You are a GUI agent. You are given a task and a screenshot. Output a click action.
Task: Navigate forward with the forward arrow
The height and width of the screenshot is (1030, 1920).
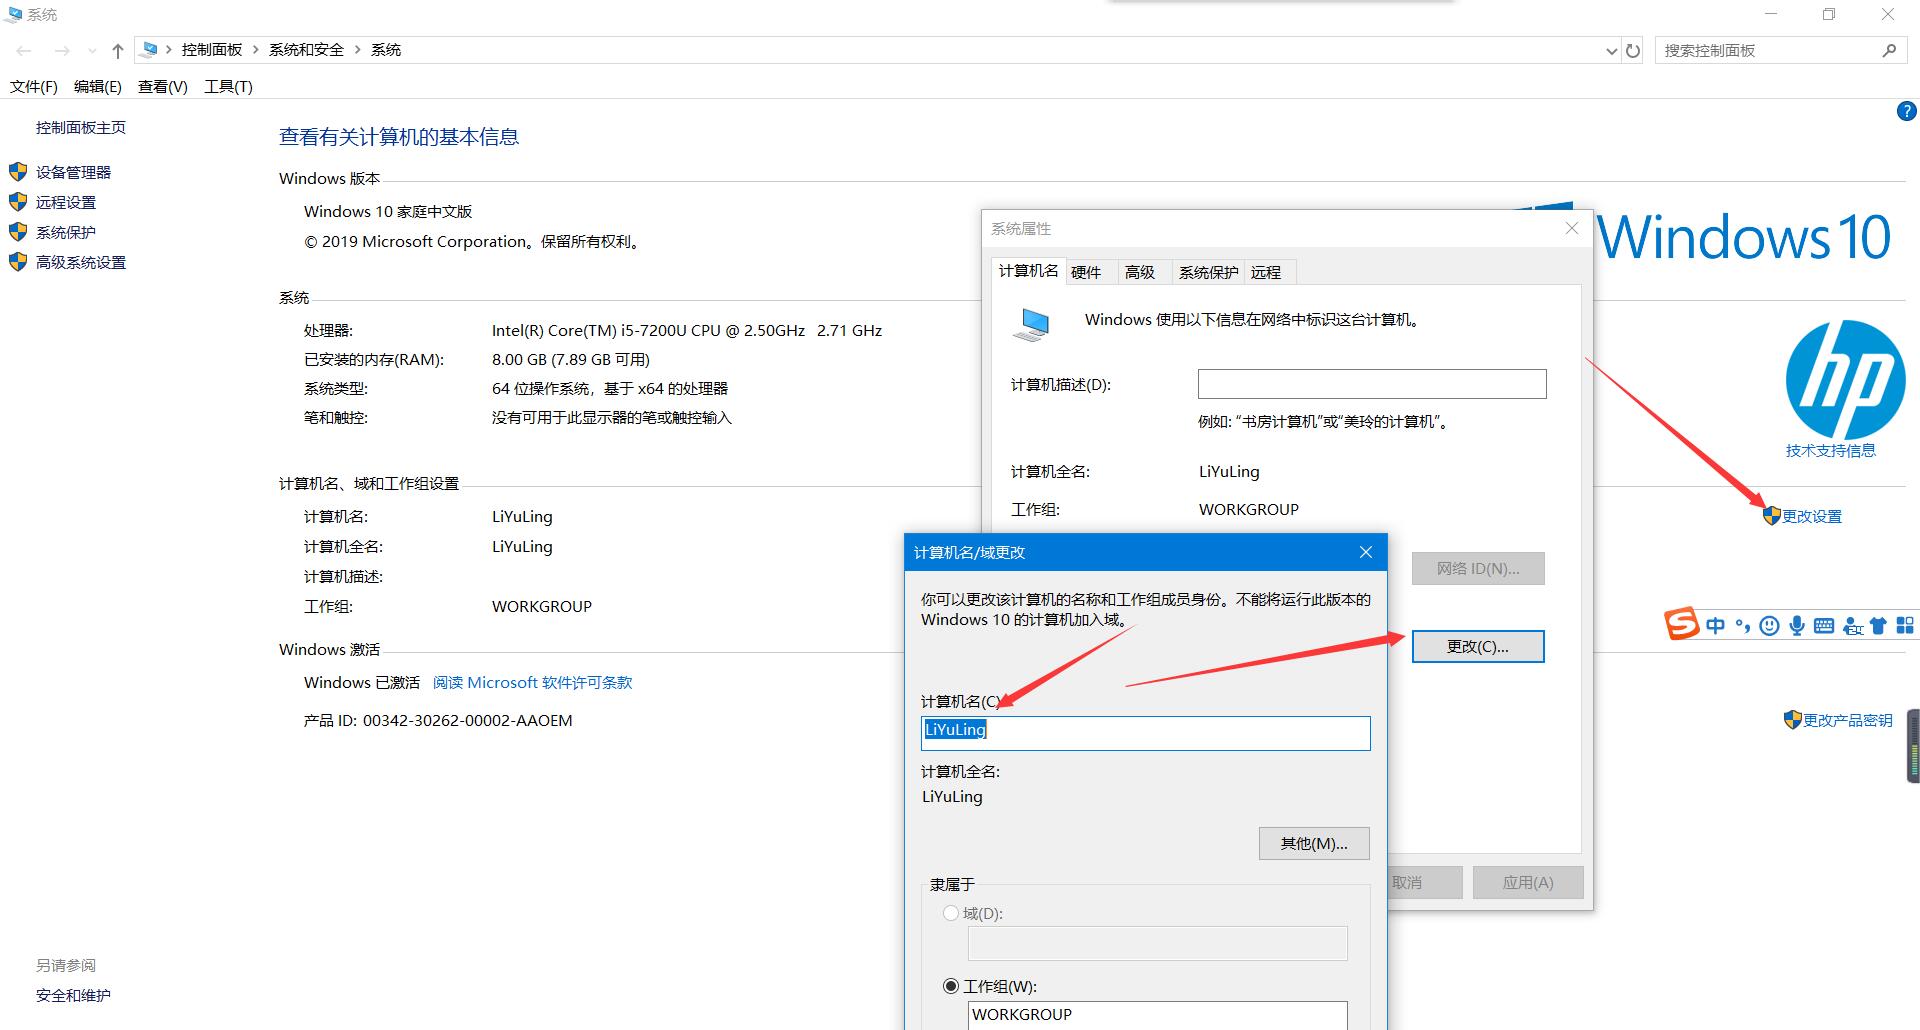[x=62, y=50]
